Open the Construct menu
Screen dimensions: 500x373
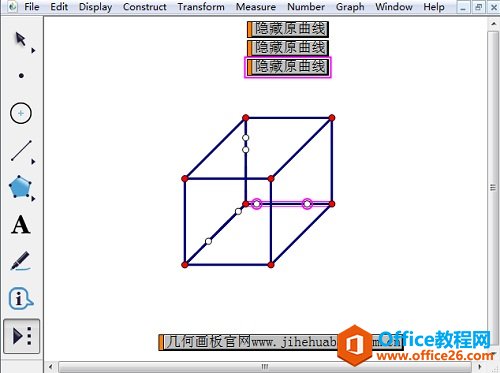click(145, 7)
